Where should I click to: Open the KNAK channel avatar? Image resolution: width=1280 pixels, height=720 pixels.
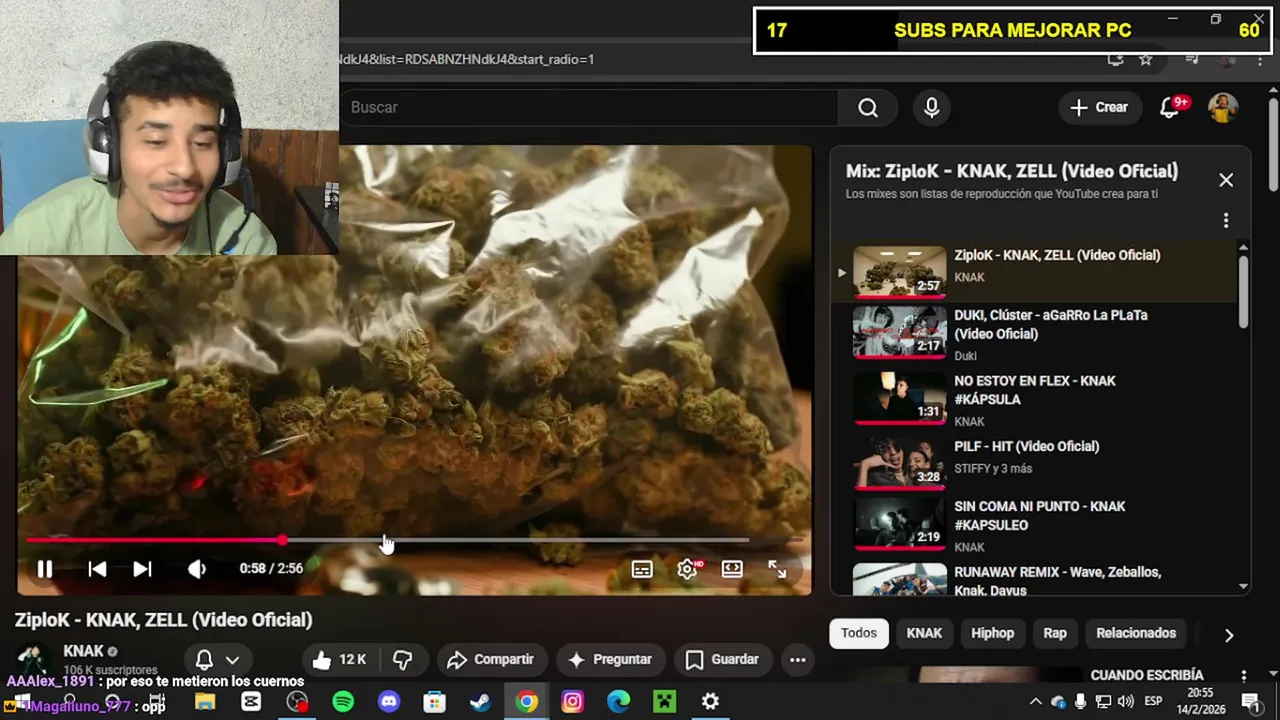click(x=33, y=660)
